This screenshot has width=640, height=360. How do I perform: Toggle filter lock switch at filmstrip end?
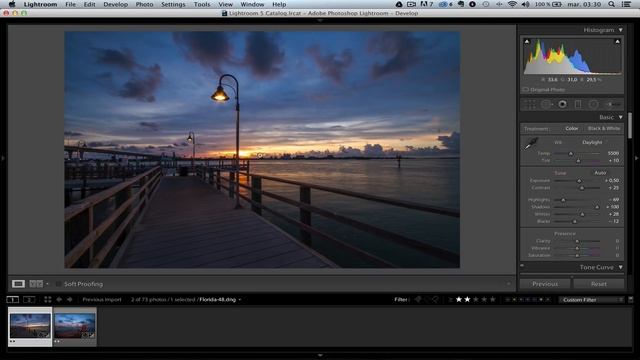tap(631, 300)
